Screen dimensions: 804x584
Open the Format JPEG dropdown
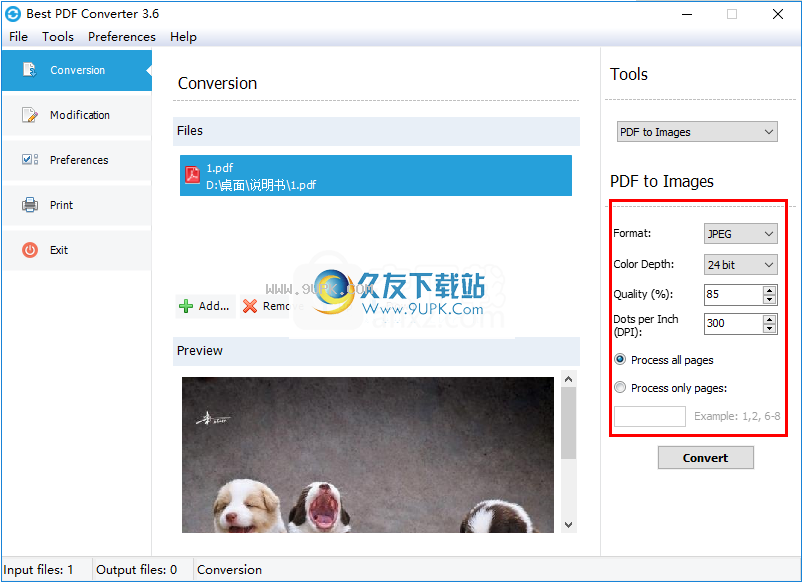(740, 234)
